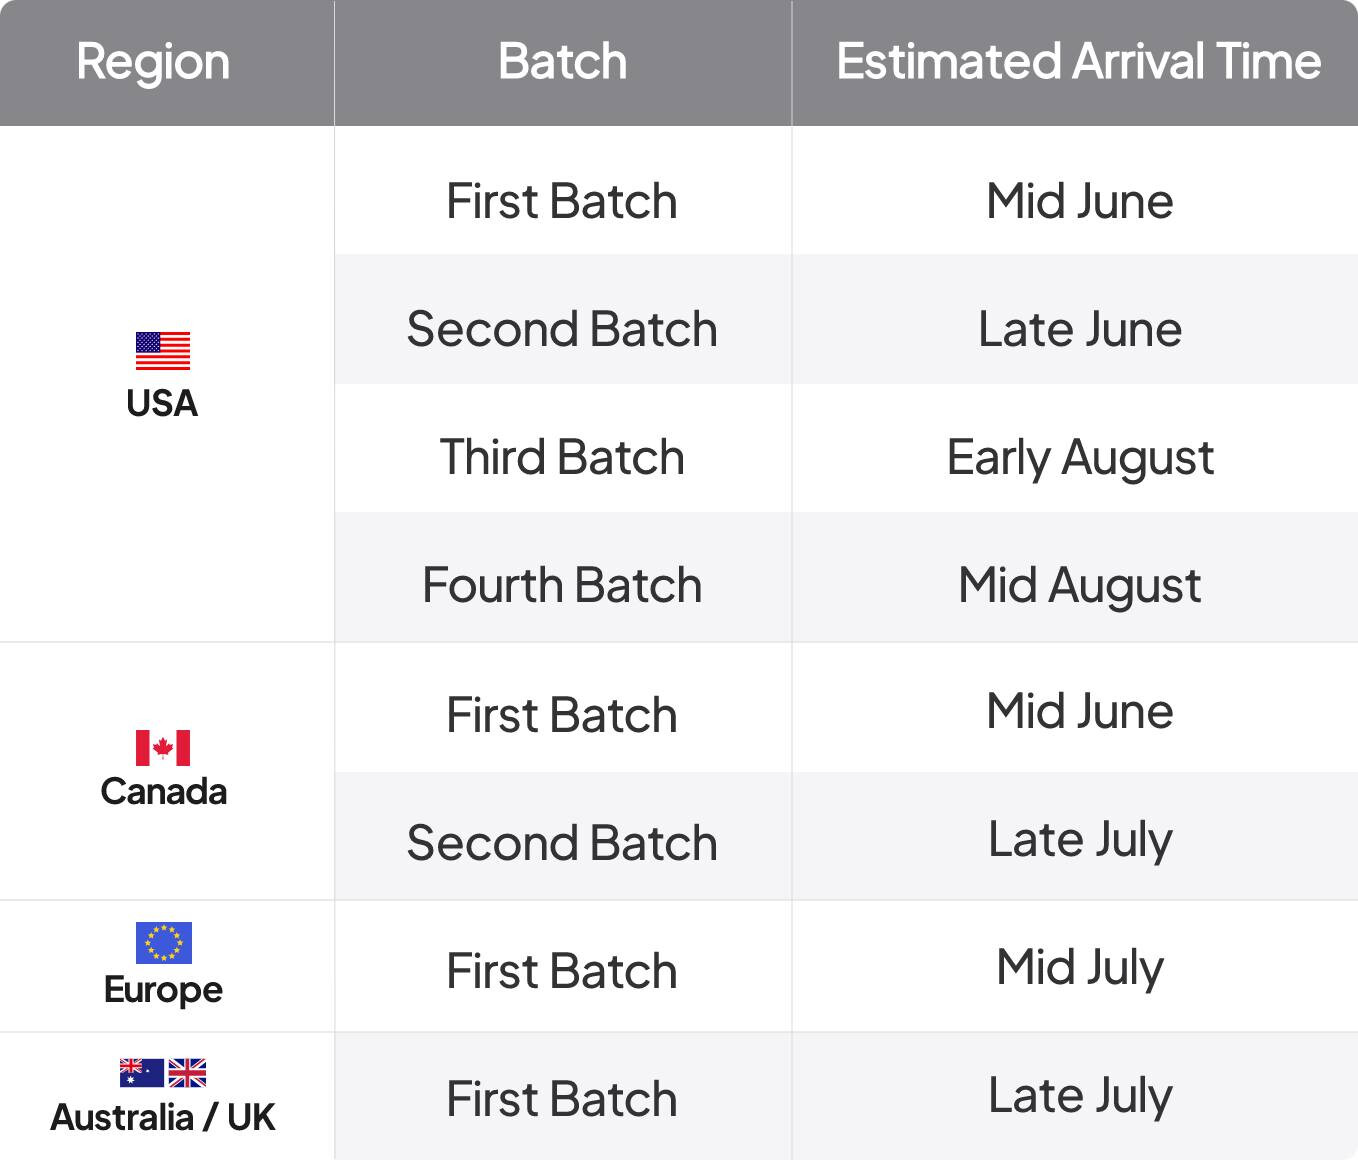Click the Canada region label
This screenshot has width=1358, height=1160.
[x=164, y=791]
